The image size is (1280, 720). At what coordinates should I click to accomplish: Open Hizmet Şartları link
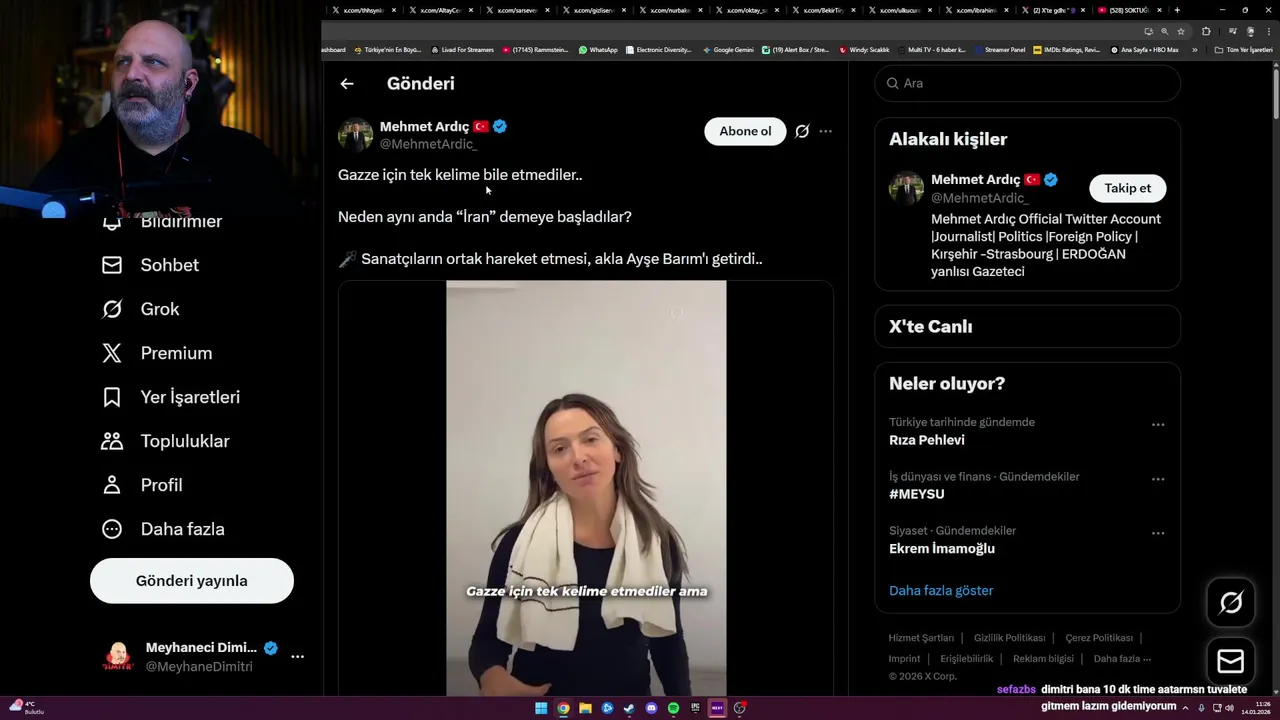[921, 638]
